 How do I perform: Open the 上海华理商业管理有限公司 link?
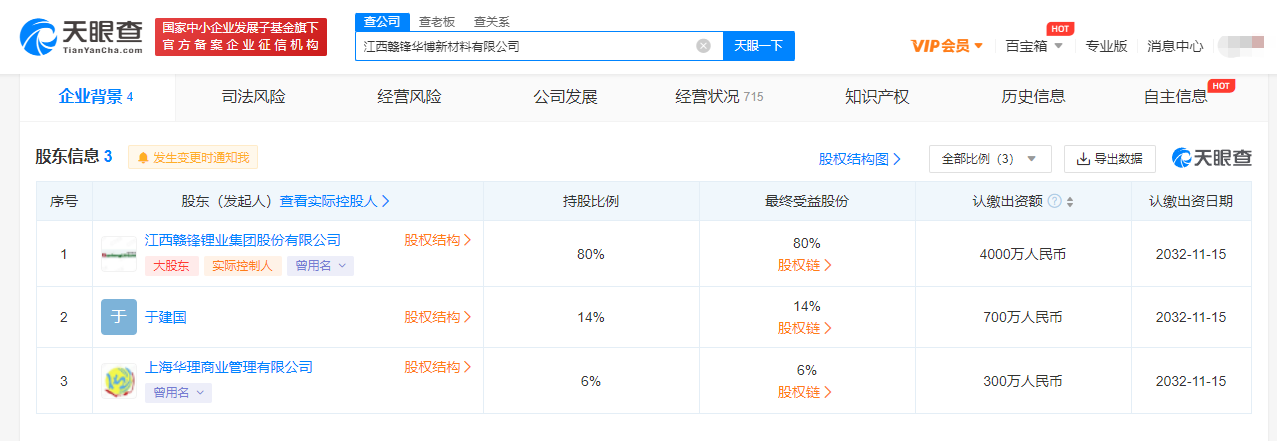click(229, 367)
